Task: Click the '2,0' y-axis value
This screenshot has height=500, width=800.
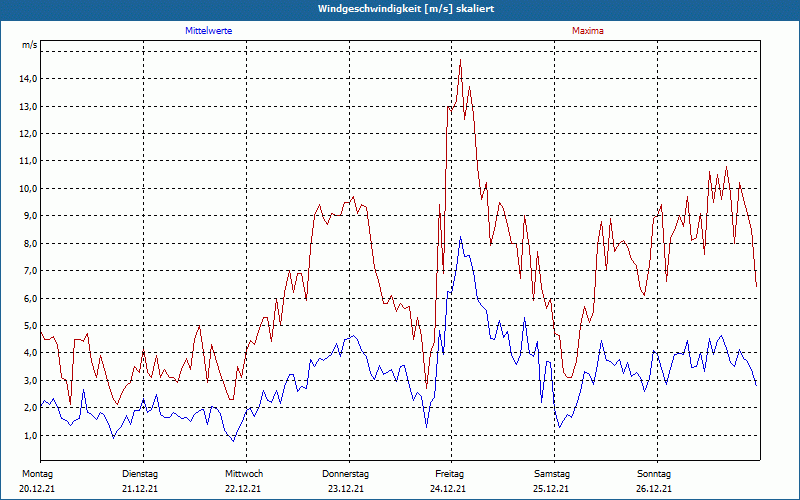Action: point(30,408)
